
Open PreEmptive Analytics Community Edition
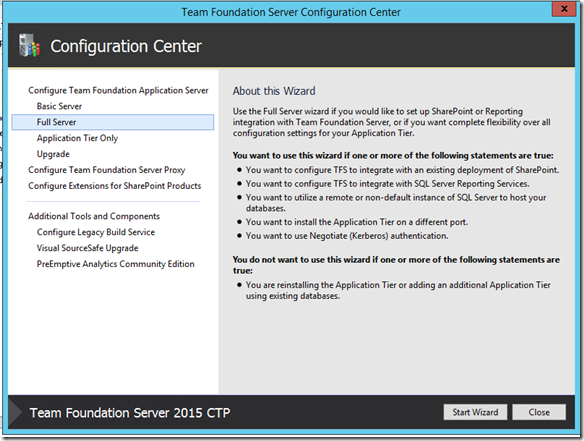tap(115, 264)
